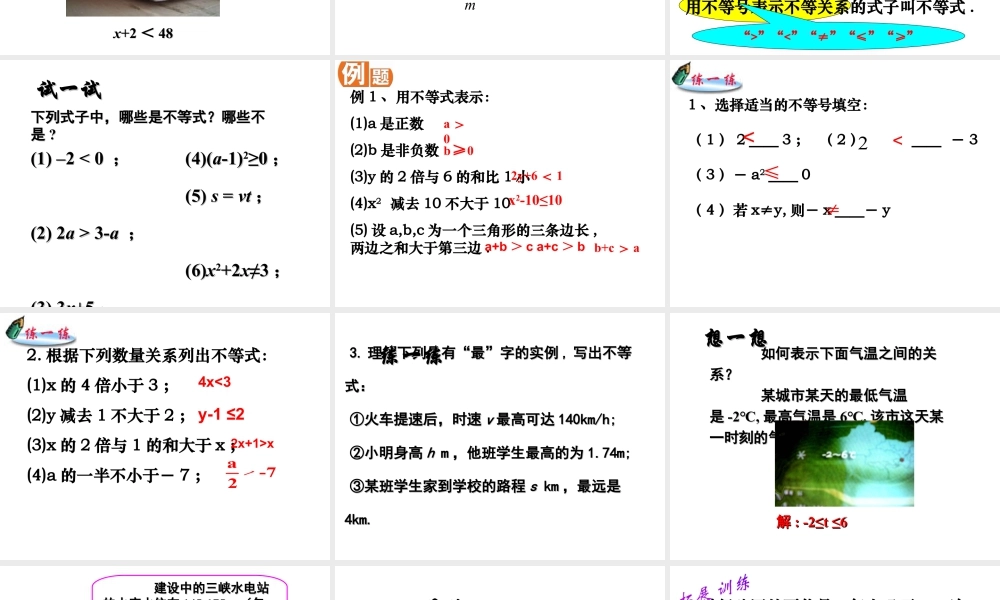Select question 4 about x≠y inequality
1000x600 pixels.
click(790, 210)
